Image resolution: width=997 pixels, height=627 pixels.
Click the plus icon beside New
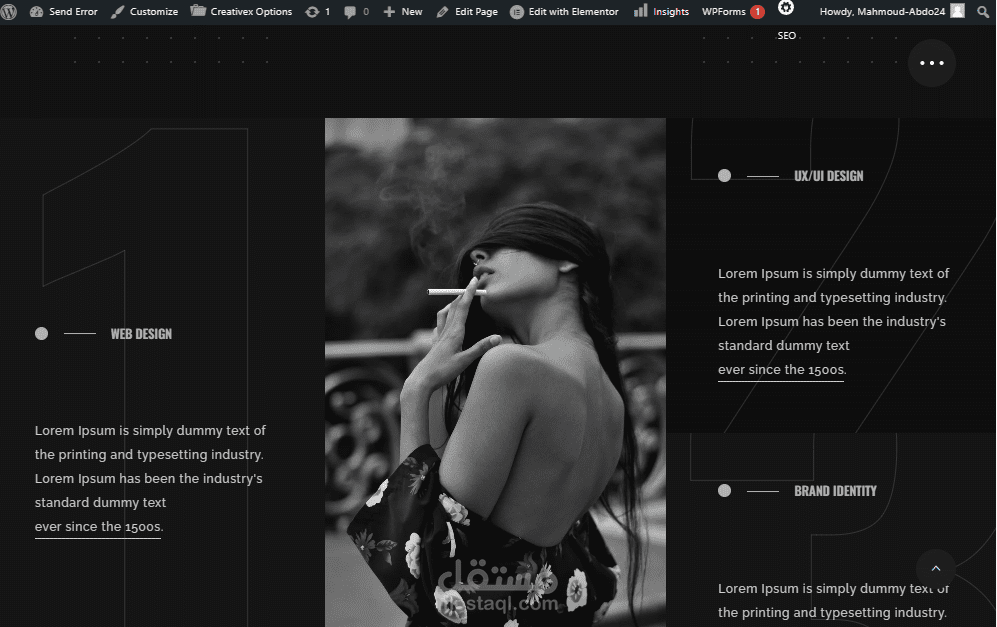[x=389, y=11]
